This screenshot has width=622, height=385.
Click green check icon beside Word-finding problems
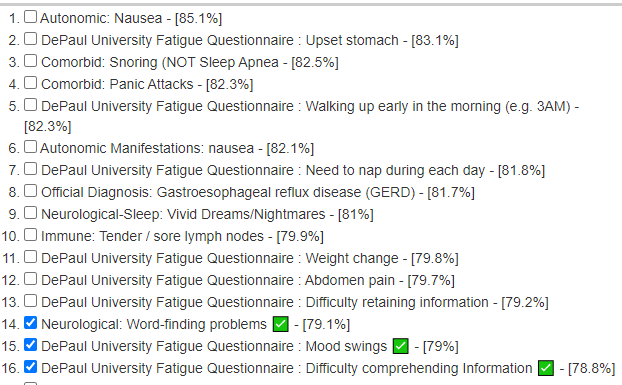click(280, 324)
